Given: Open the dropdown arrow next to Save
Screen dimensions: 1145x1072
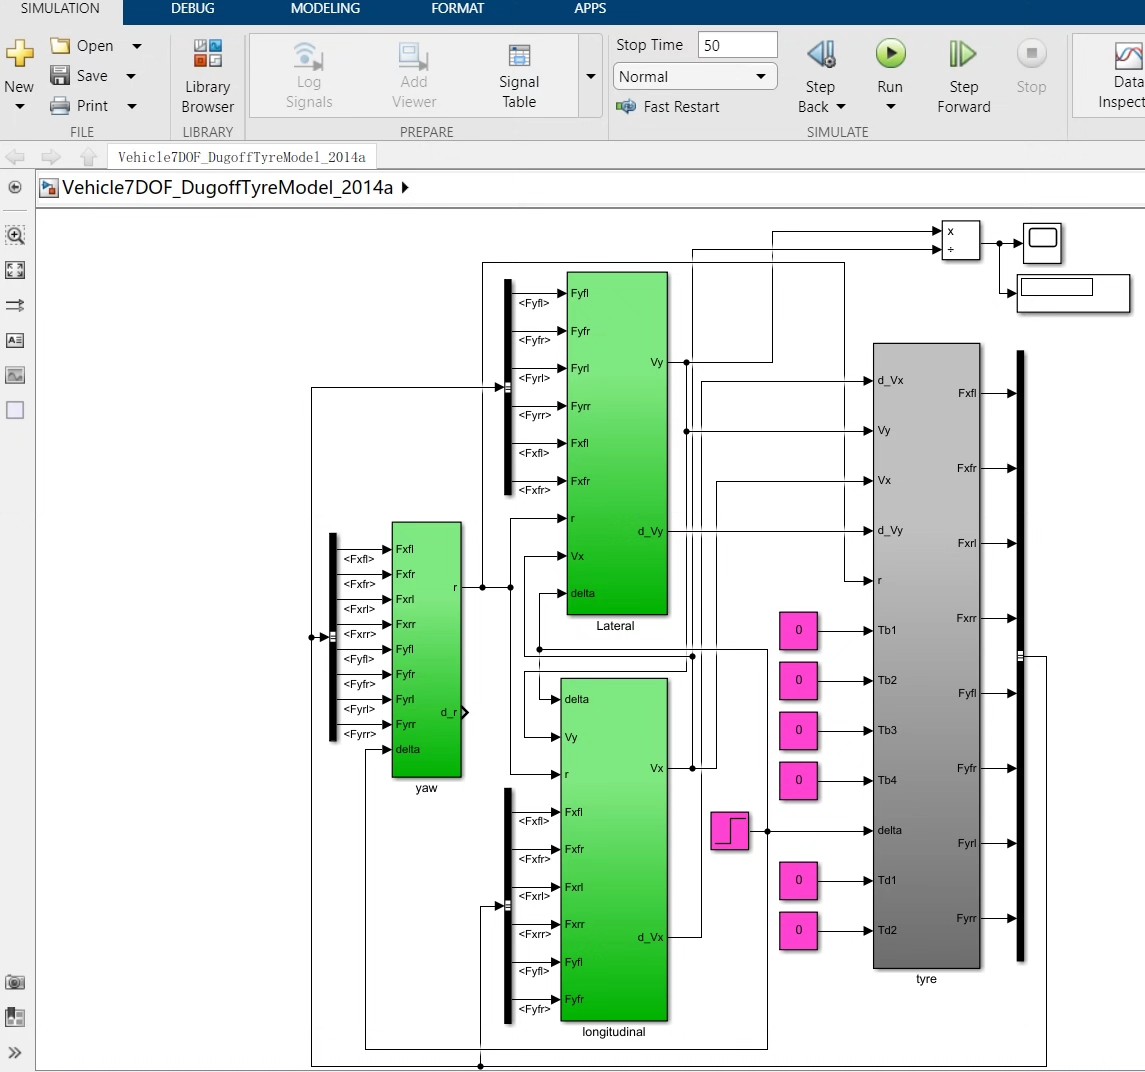Looking at the screenshot, I should (131, 76).
